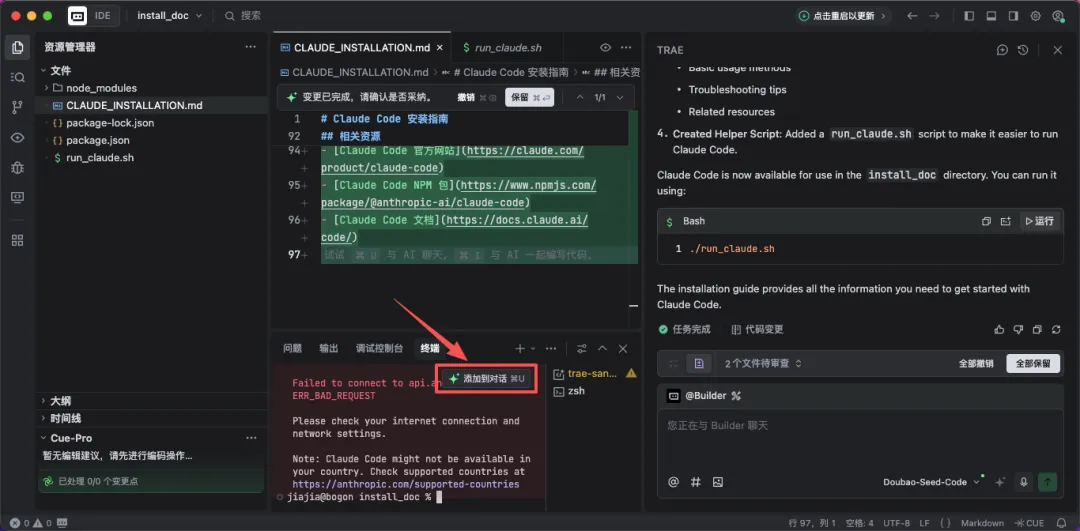Toggle the secondary right sidebar layout
Screen dimensions: 1080x531
(x=1013, y=16)
